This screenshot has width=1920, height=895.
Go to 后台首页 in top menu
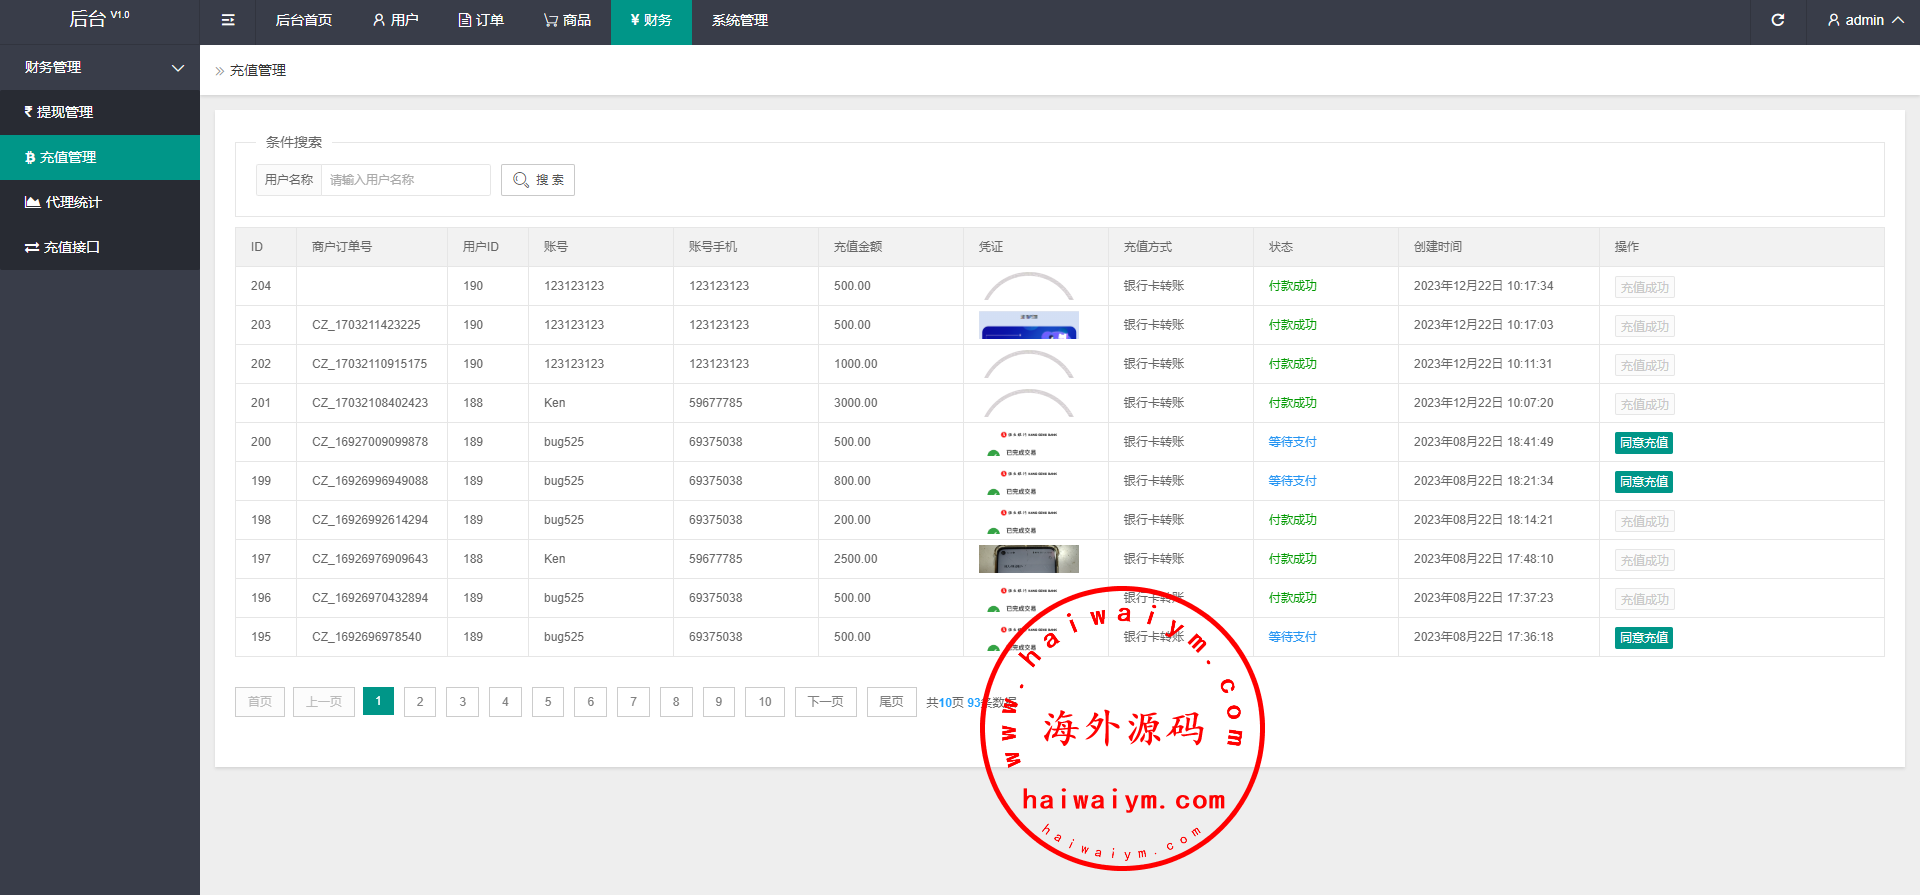pos(304,20)
